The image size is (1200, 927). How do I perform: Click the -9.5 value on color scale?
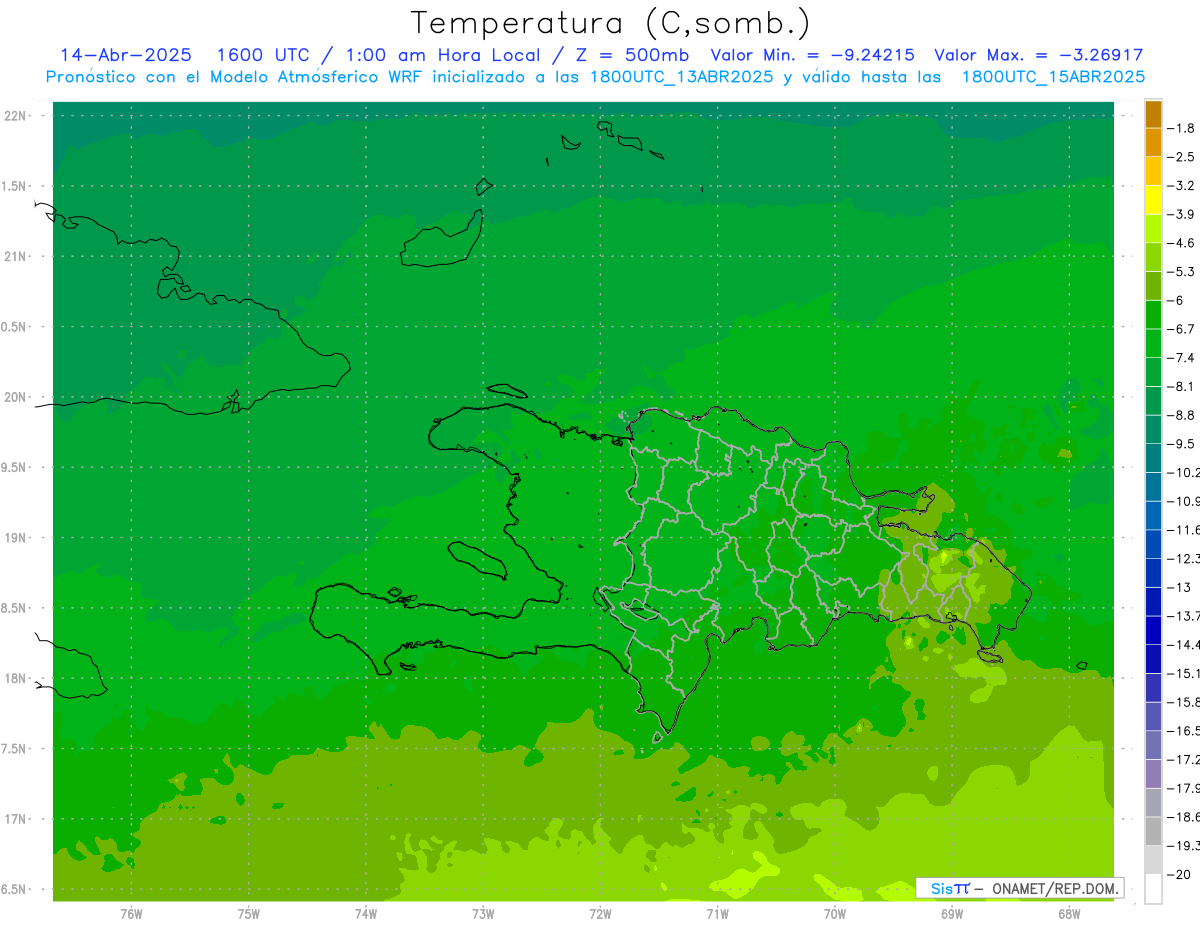tap(1181, 443)
